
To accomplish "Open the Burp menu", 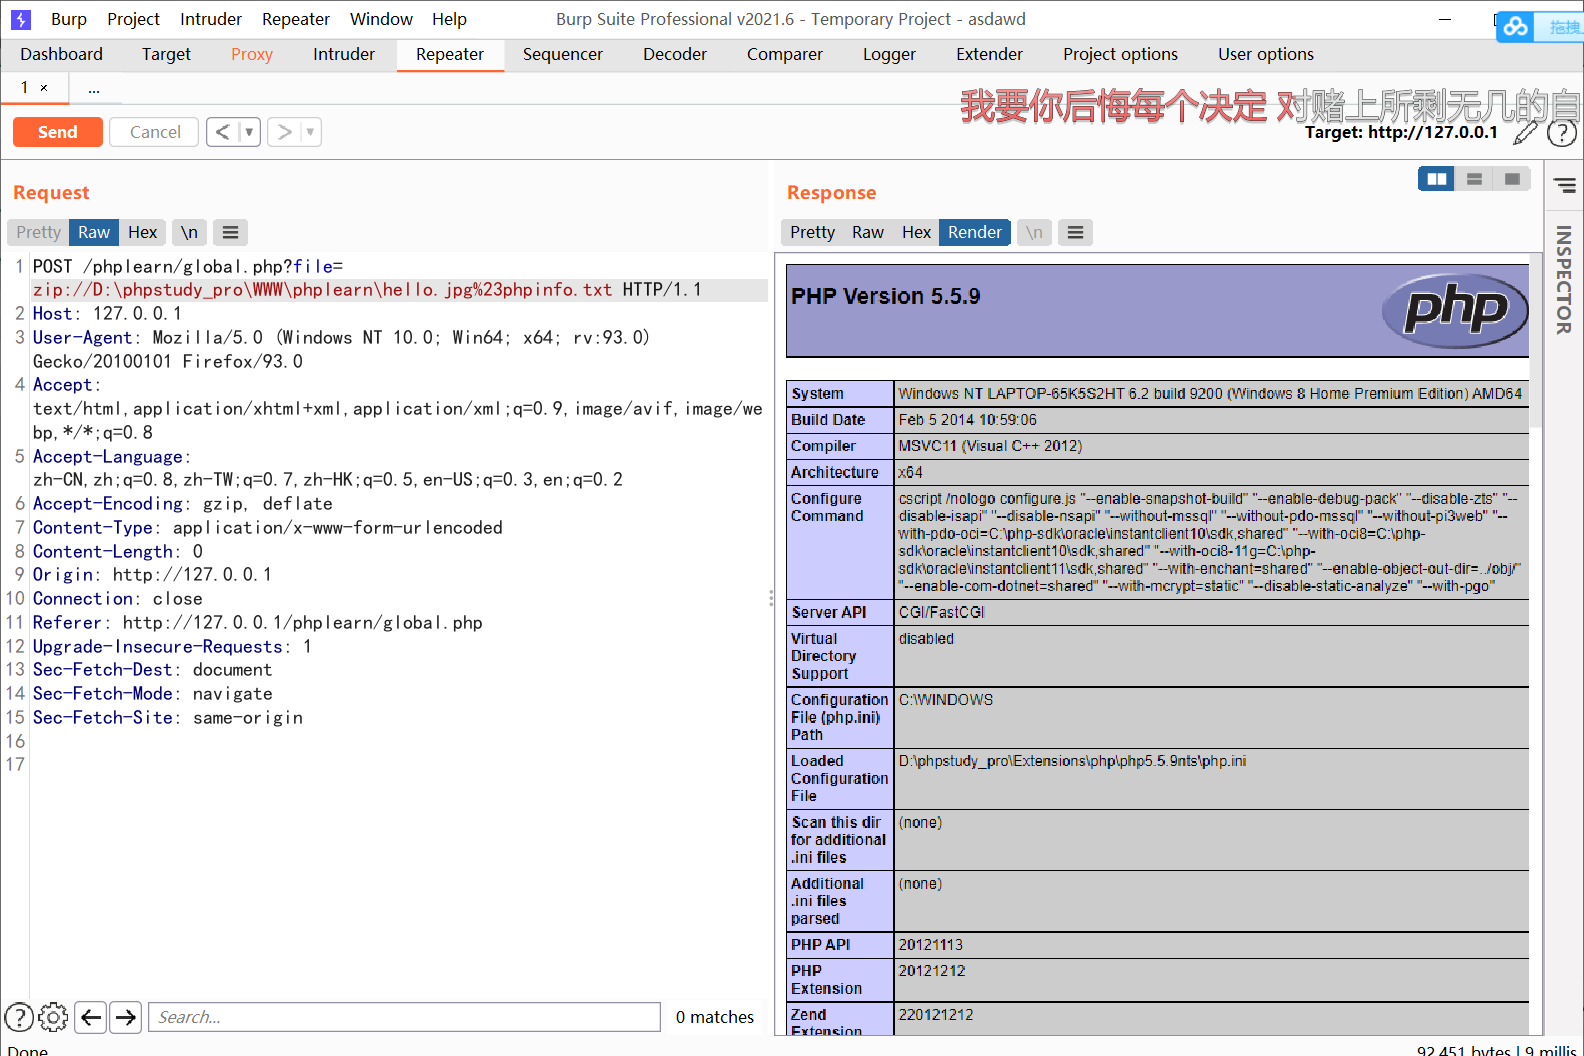I will (x=69, y=19).
